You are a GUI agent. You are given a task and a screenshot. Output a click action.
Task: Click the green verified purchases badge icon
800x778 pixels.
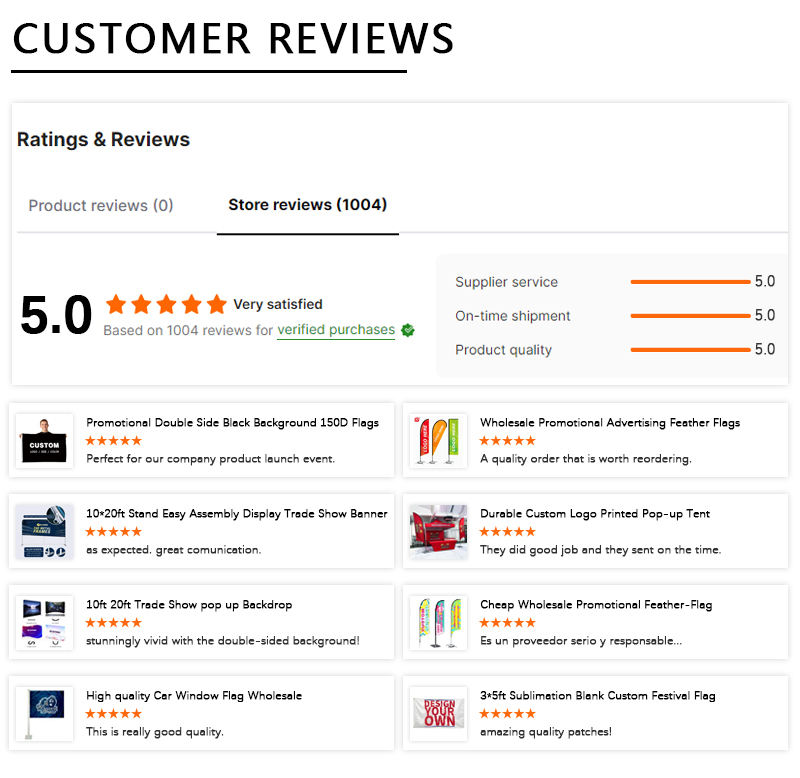(x=408, y=331)
